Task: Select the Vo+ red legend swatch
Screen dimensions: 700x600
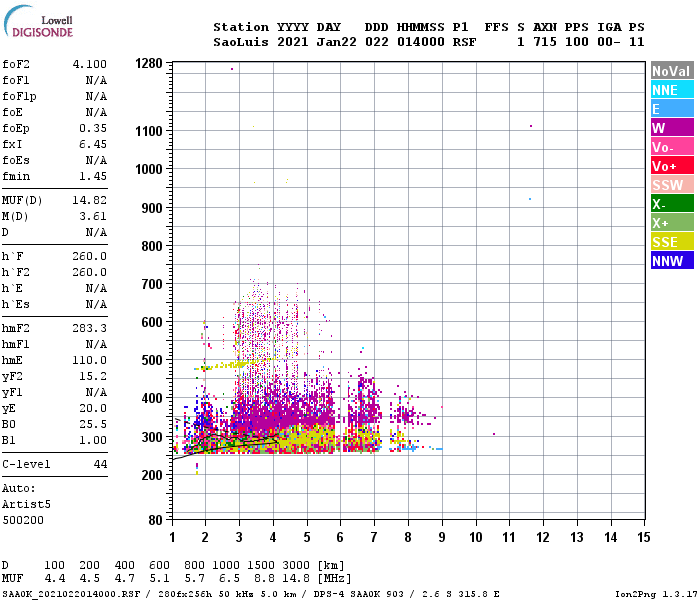Action: [672, 166]
